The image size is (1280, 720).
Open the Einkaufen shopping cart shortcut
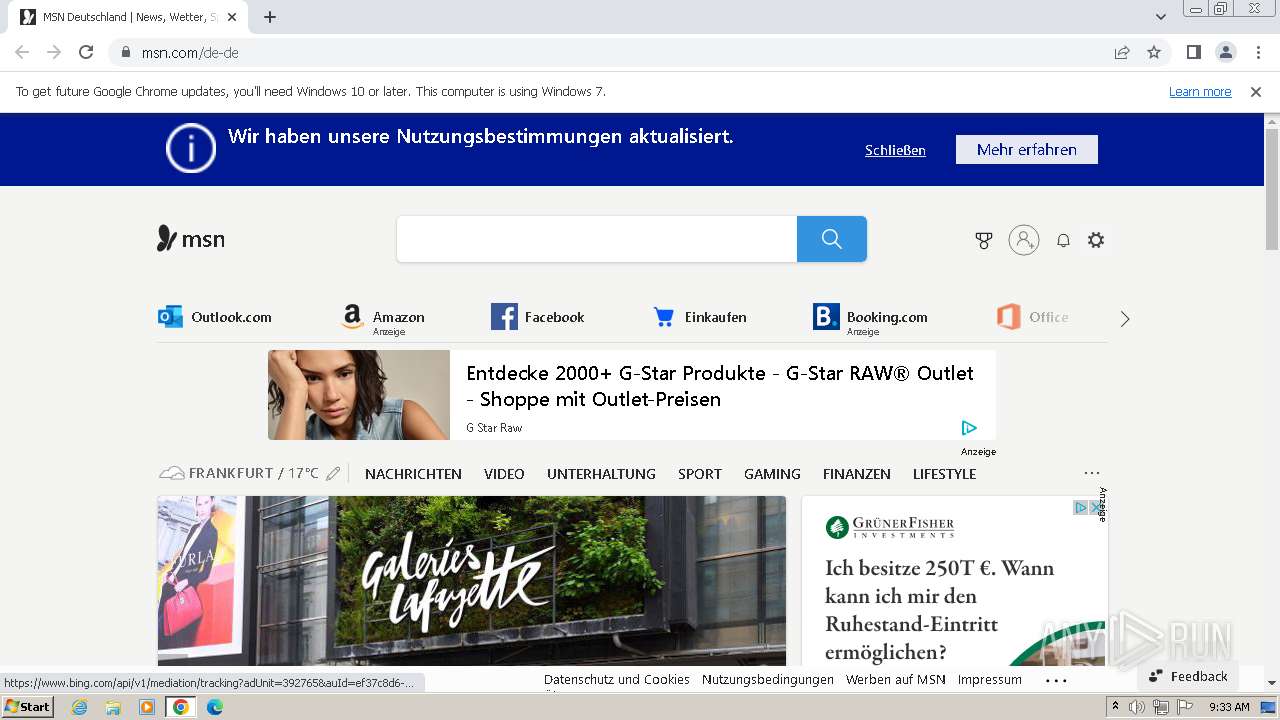pos(700,317)
